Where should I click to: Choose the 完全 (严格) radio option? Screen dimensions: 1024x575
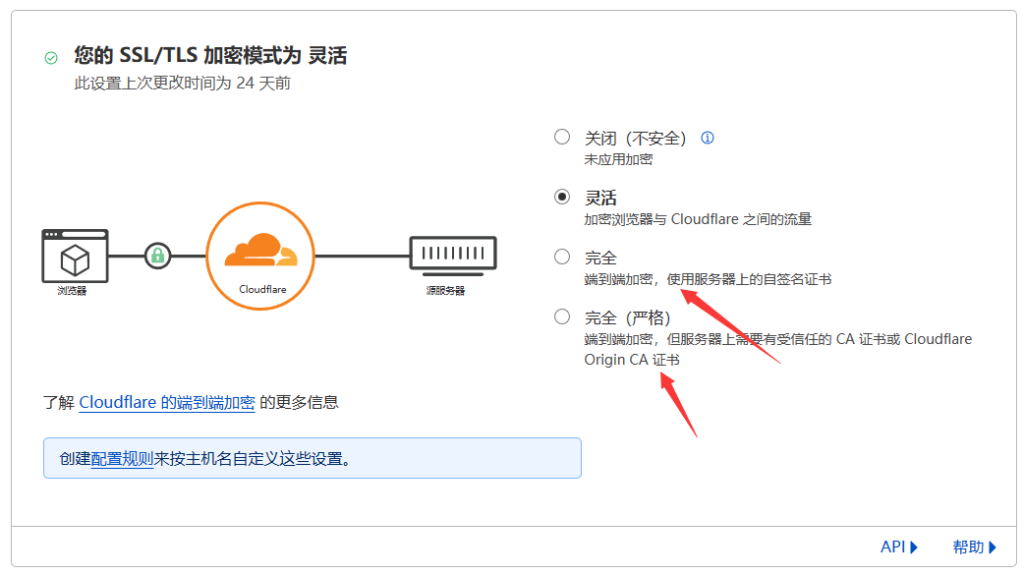[x=562, y=317]
